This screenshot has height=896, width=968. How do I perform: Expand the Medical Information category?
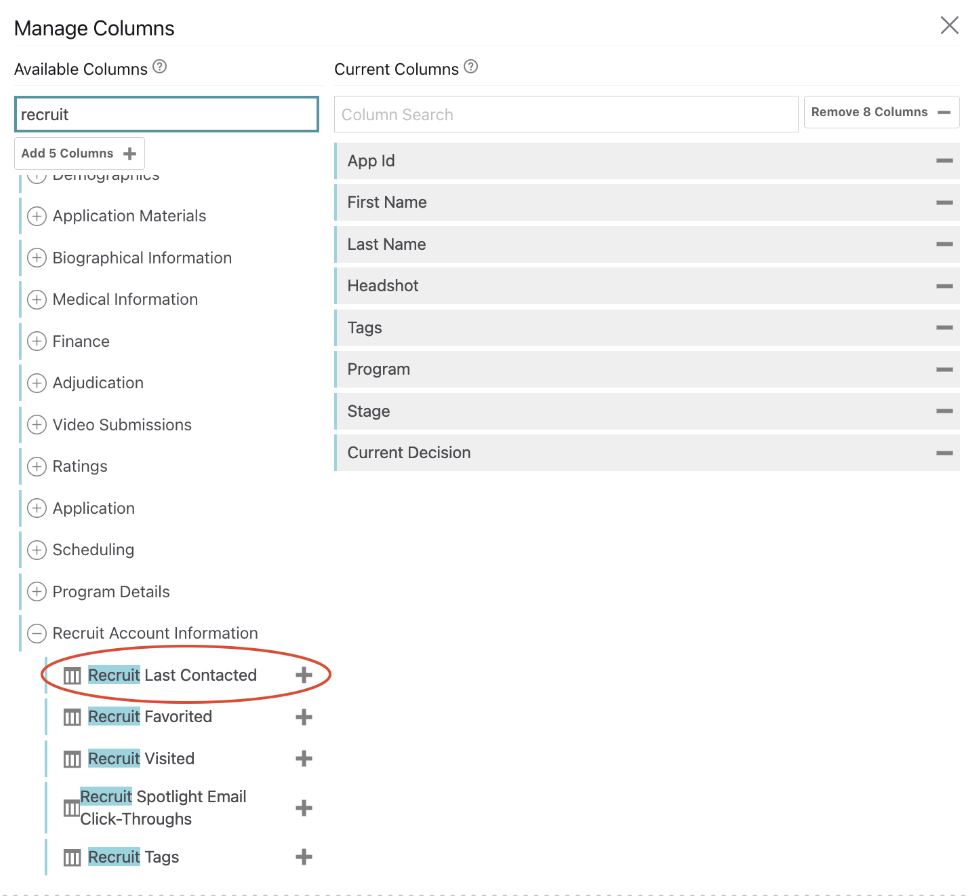(x=37, y=299)
